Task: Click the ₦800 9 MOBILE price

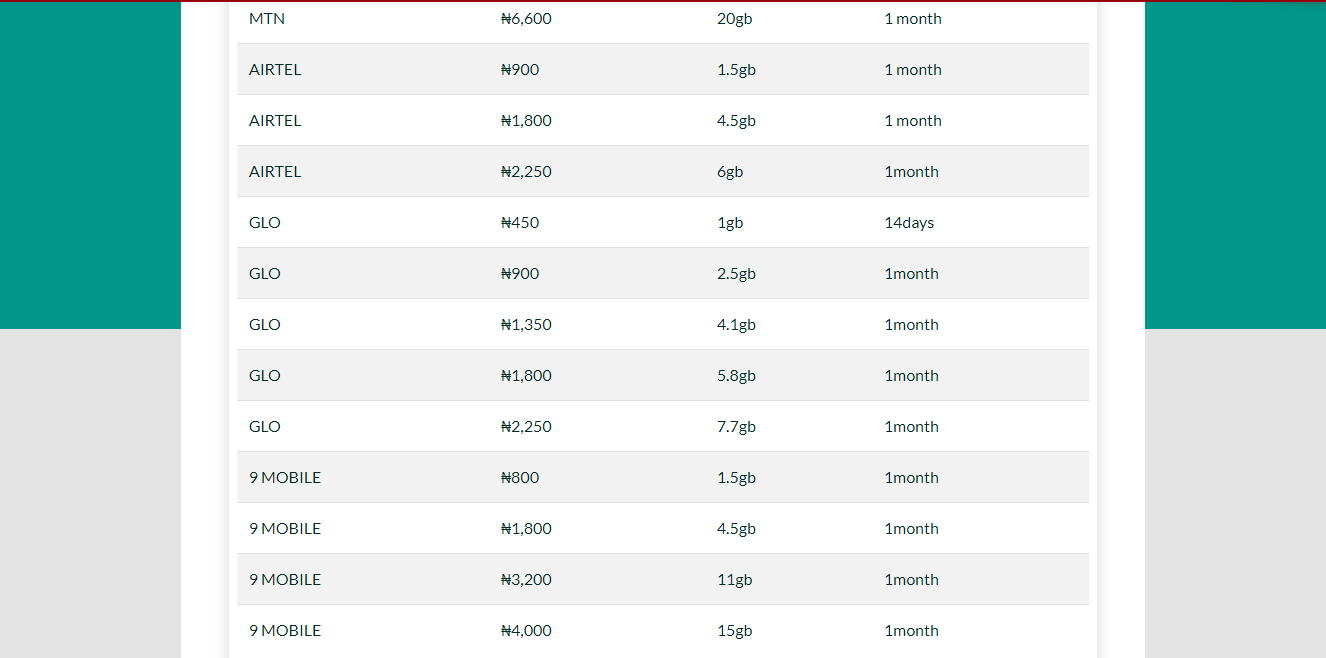Action: point(520,478)
